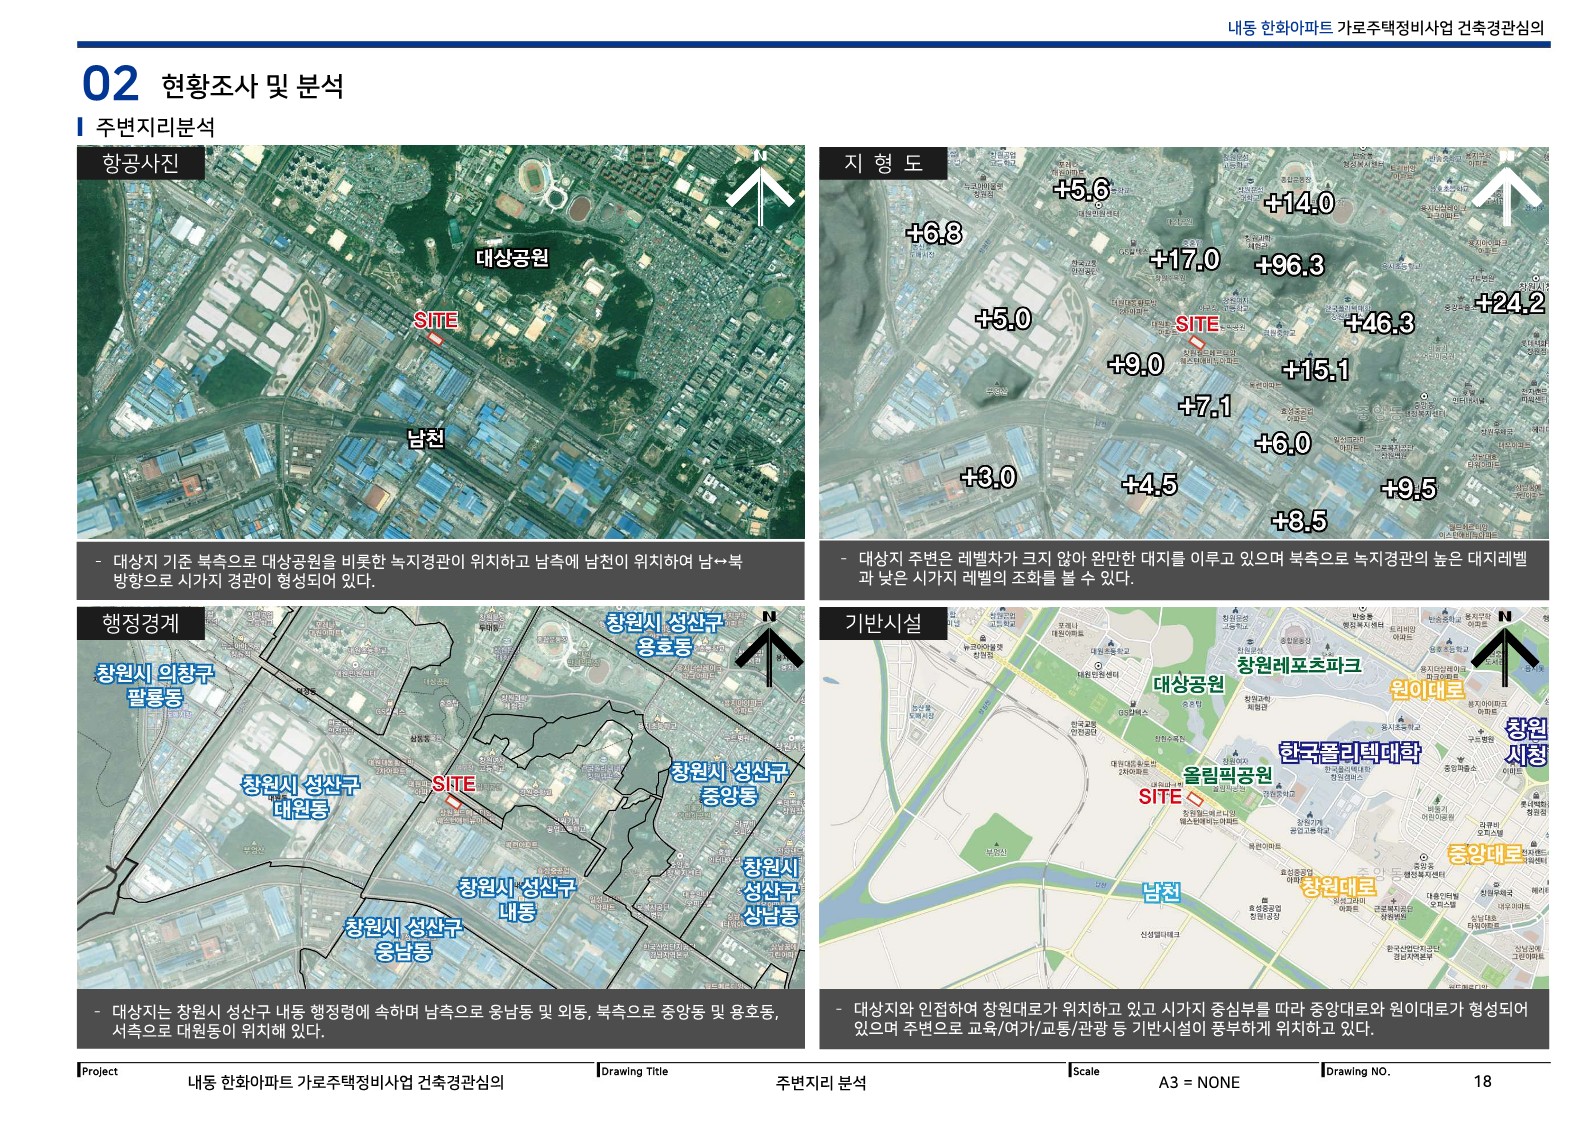Select the 행정경계 panel title label

pyautogui.click(x=141, y=624)
